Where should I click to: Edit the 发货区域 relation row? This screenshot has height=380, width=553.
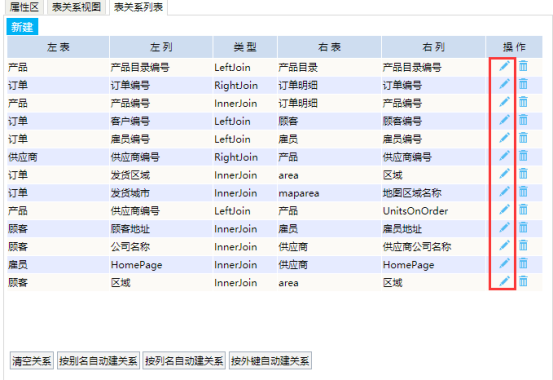click(504, 174)
